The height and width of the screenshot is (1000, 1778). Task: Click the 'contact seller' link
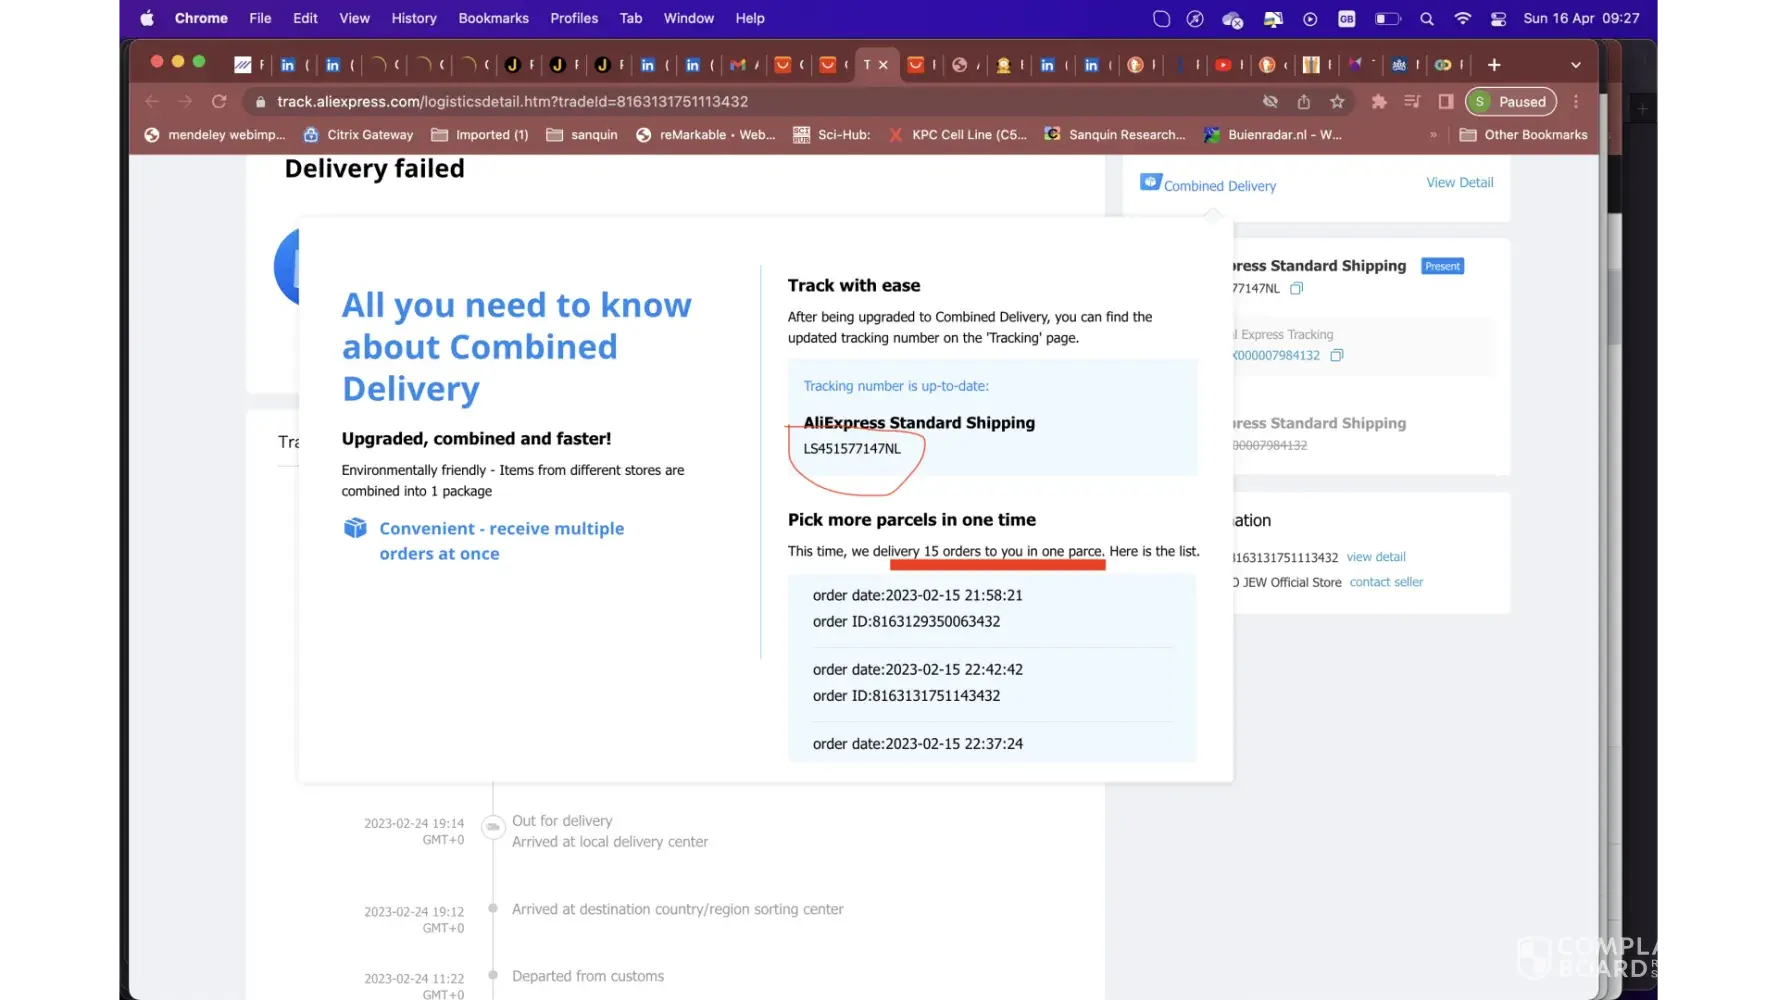pos(1386,582)
